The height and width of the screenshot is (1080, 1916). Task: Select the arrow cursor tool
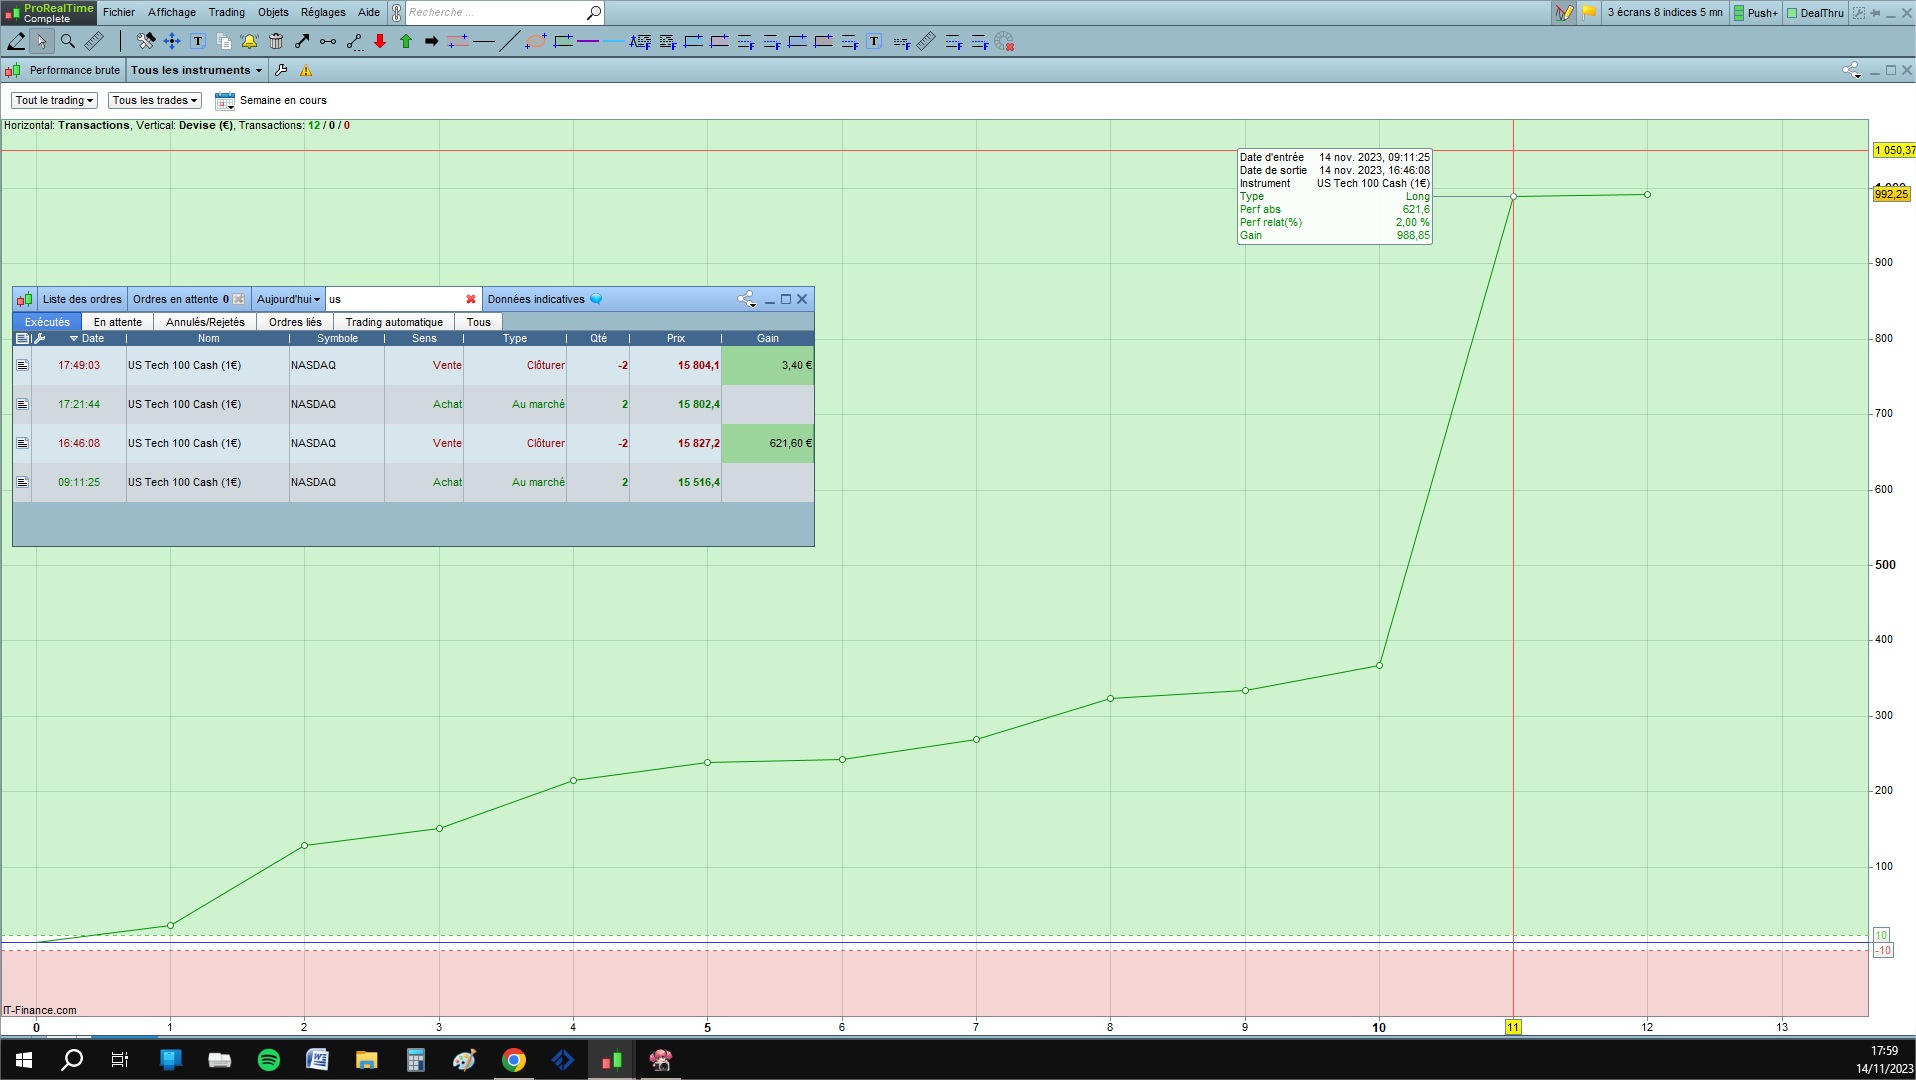tap(41, 41)
